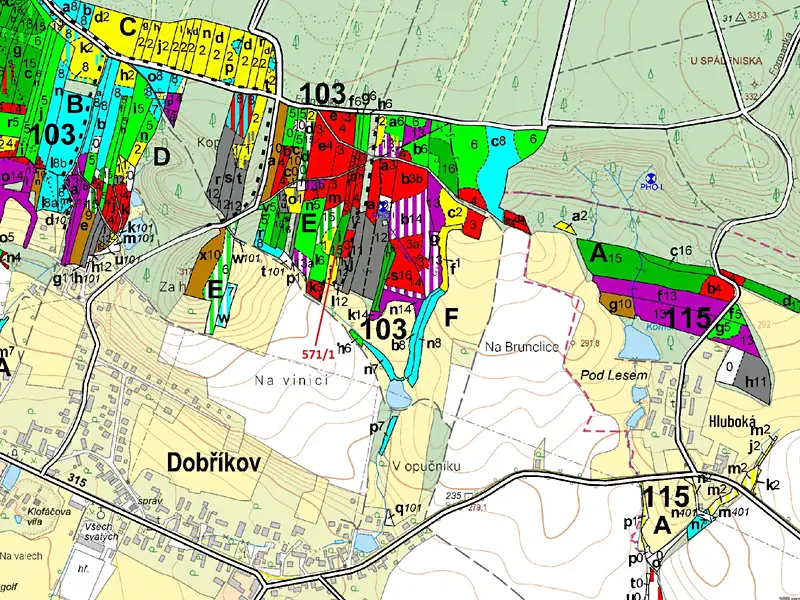
Task: Click the red stand label b4
Action: pyautogui.click(x=713, y=288)
